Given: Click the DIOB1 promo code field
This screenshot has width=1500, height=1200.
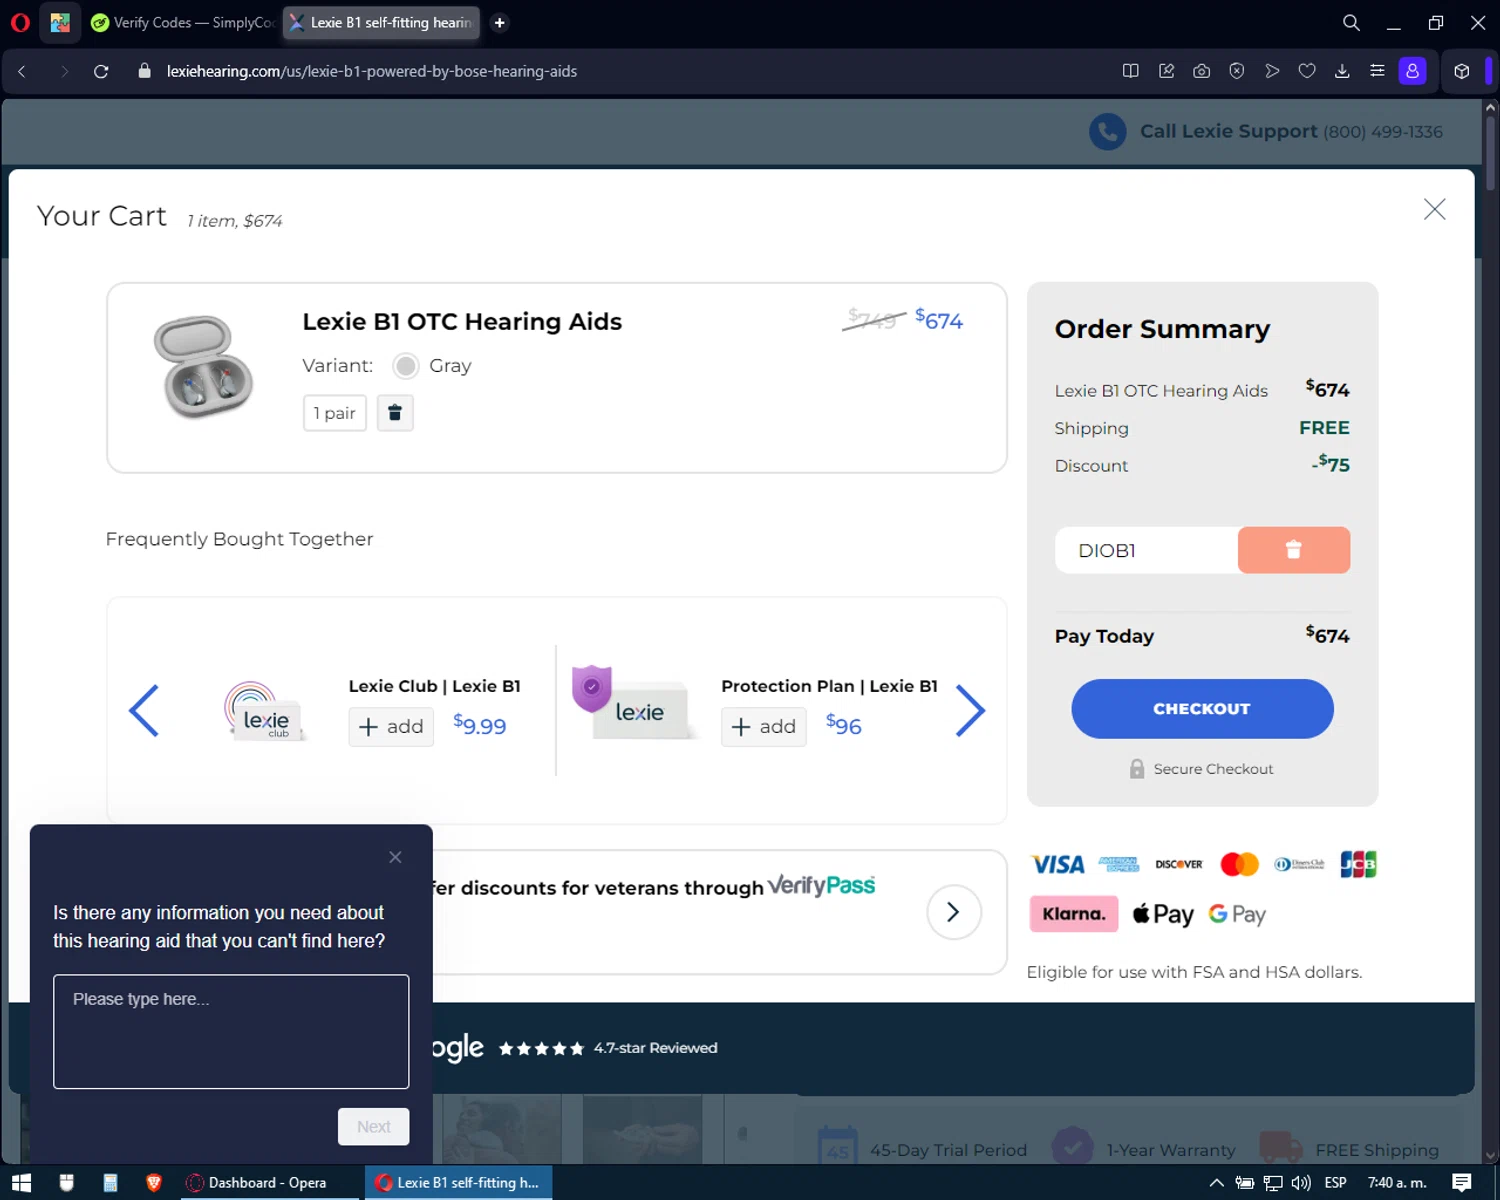Looking at the screenshot, I should coord(1146,550).
